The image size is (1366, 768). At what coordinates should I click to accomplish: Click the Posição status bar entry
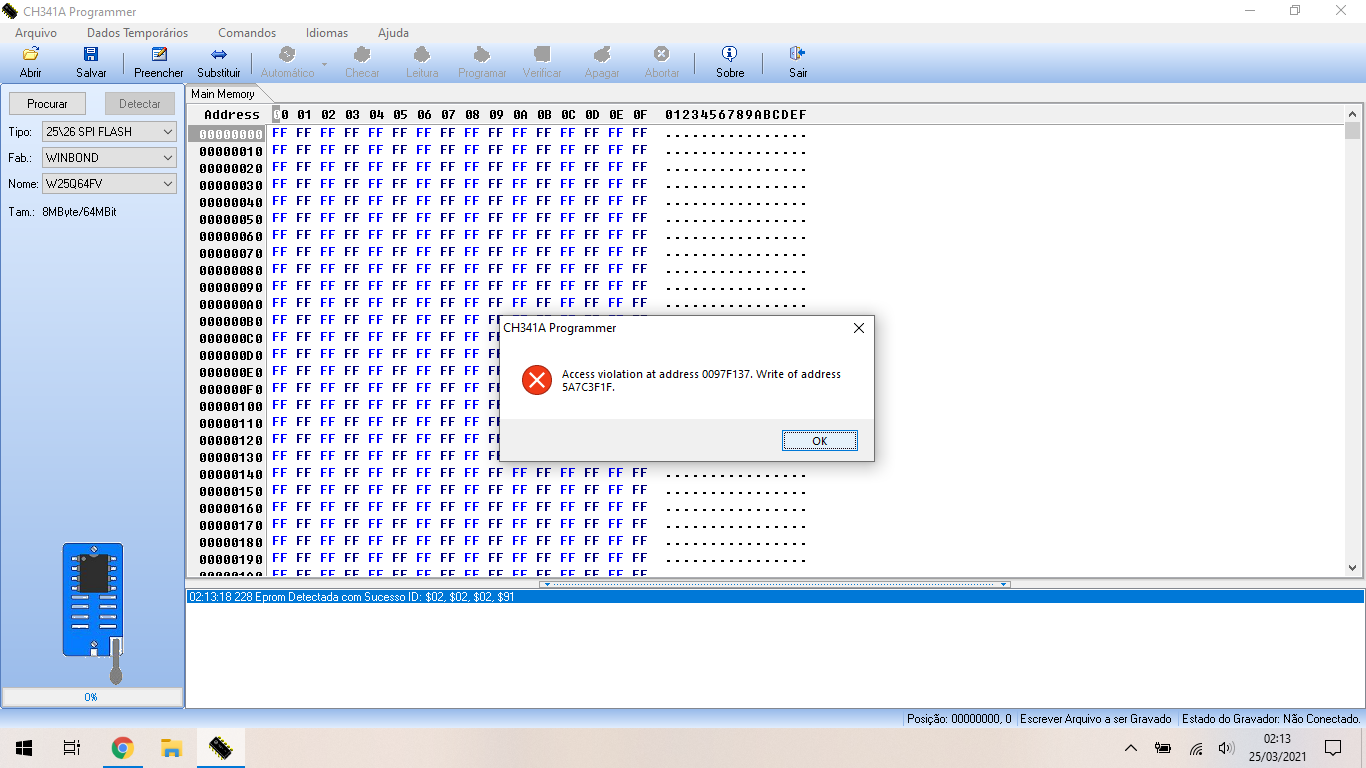(x=959, y=719)
